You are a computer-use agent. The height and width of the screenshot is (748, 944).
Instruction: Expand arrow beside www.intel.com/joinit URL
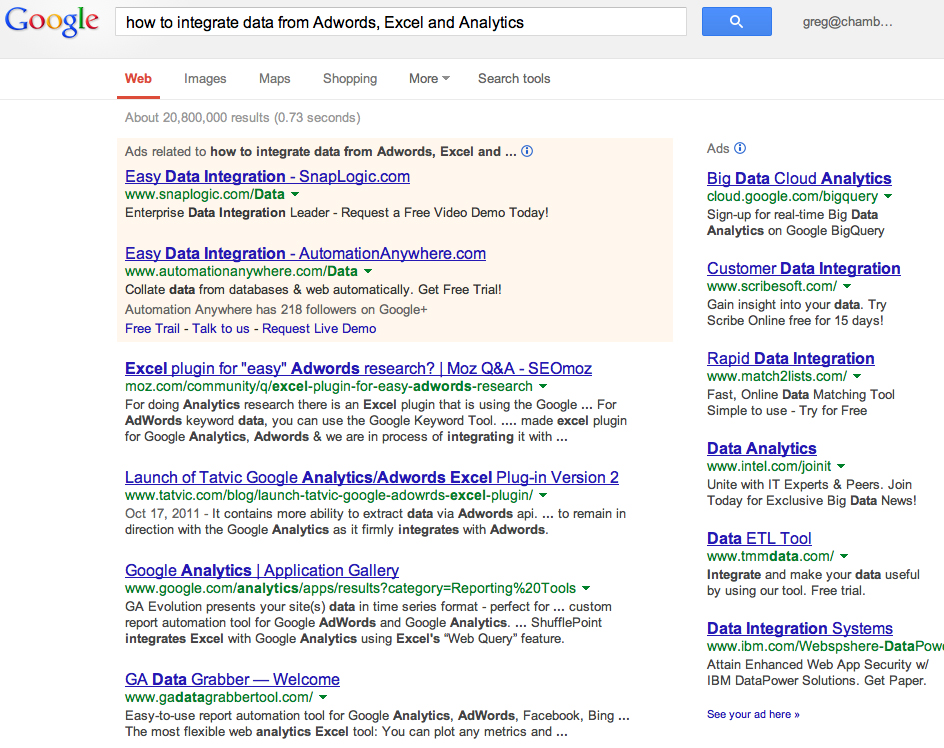point(840,466)
